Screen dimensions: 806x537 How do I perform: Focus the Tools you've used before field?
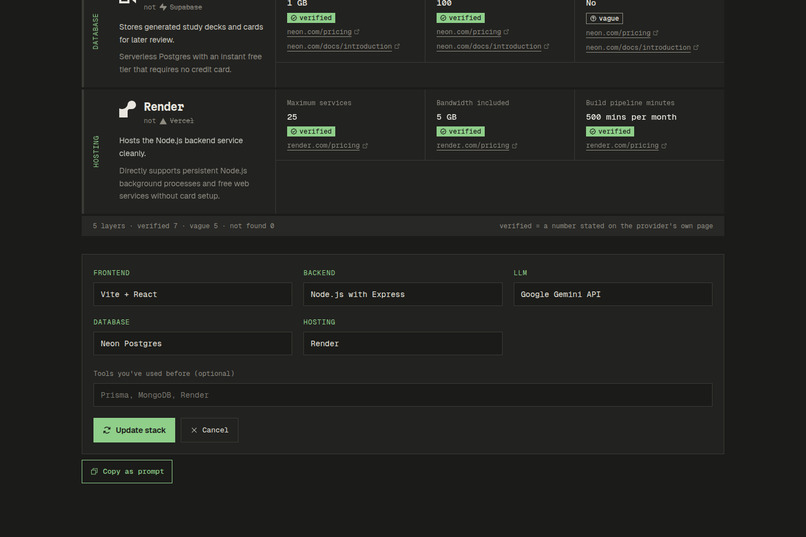point(402,395)
